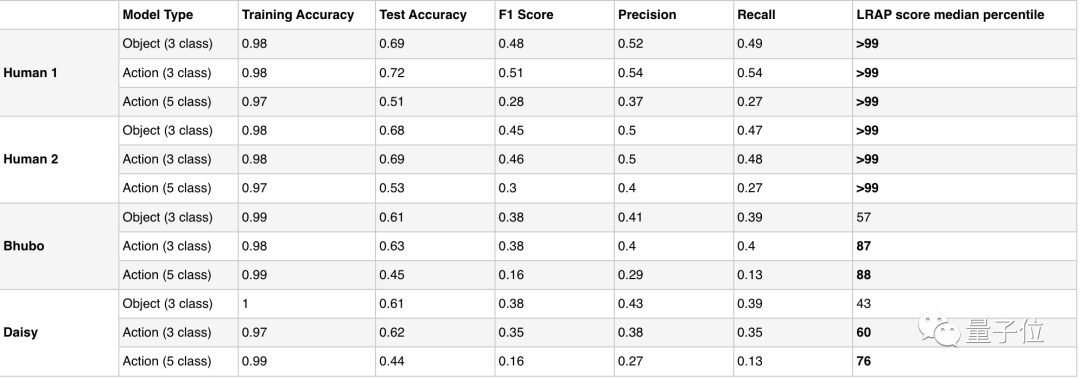Click Bhubo's LRAP percentile value 88

[x=864, y=275]
